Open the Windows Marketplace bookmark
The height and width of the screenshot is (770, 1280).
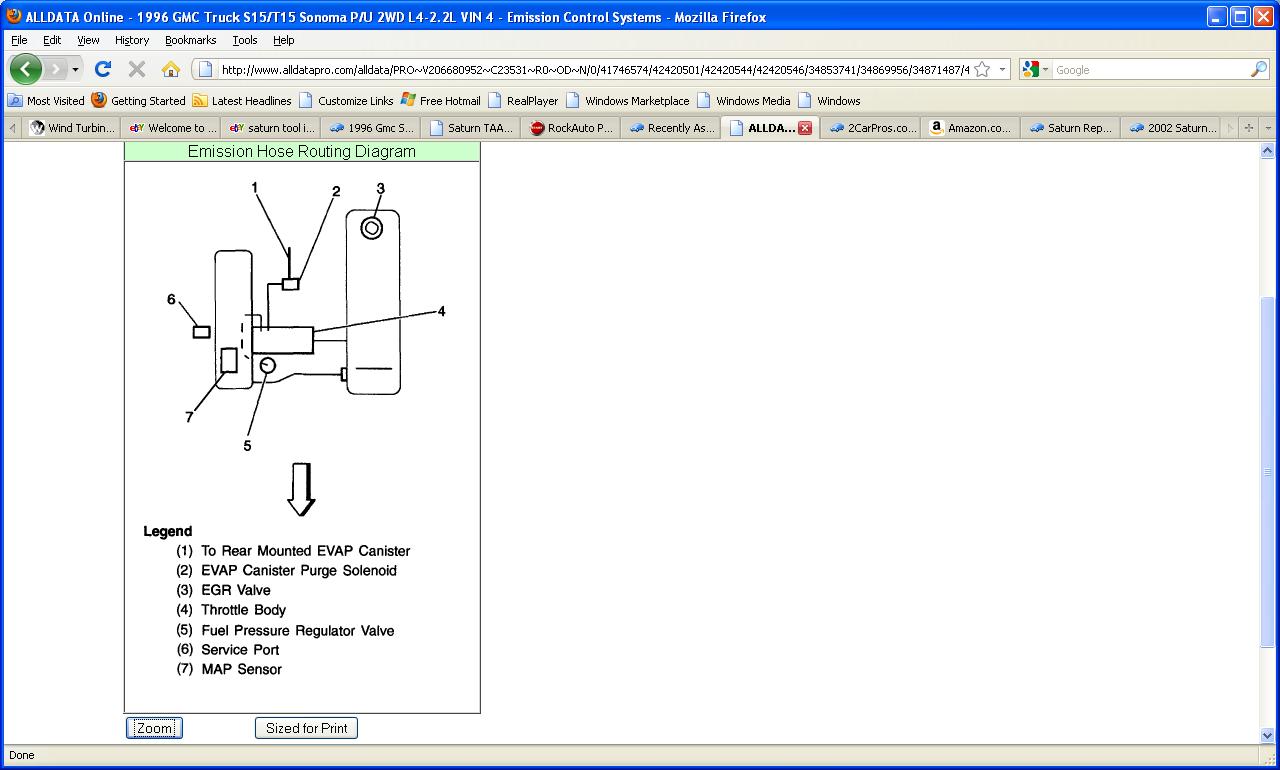[628, 100]
